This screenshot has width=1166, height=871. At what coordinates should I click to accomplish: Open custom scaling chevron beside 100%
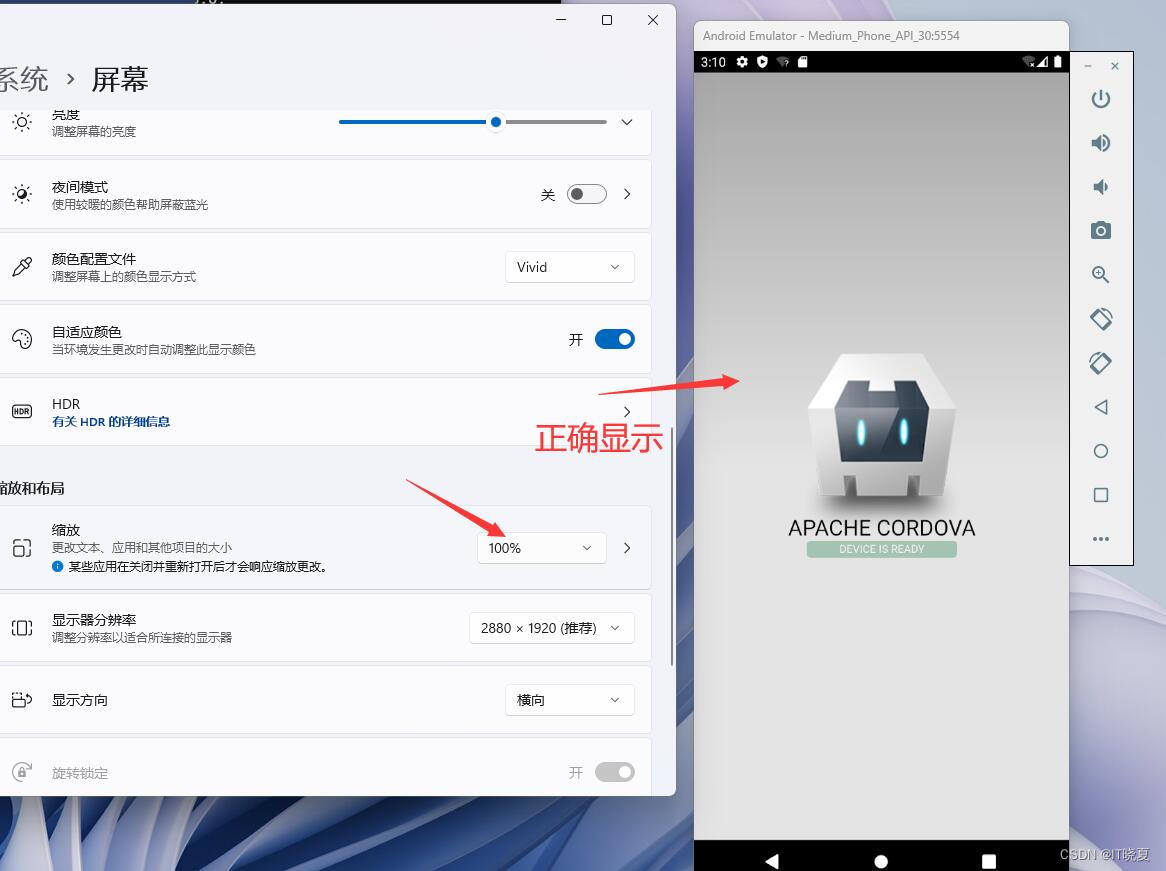(627, 548)
